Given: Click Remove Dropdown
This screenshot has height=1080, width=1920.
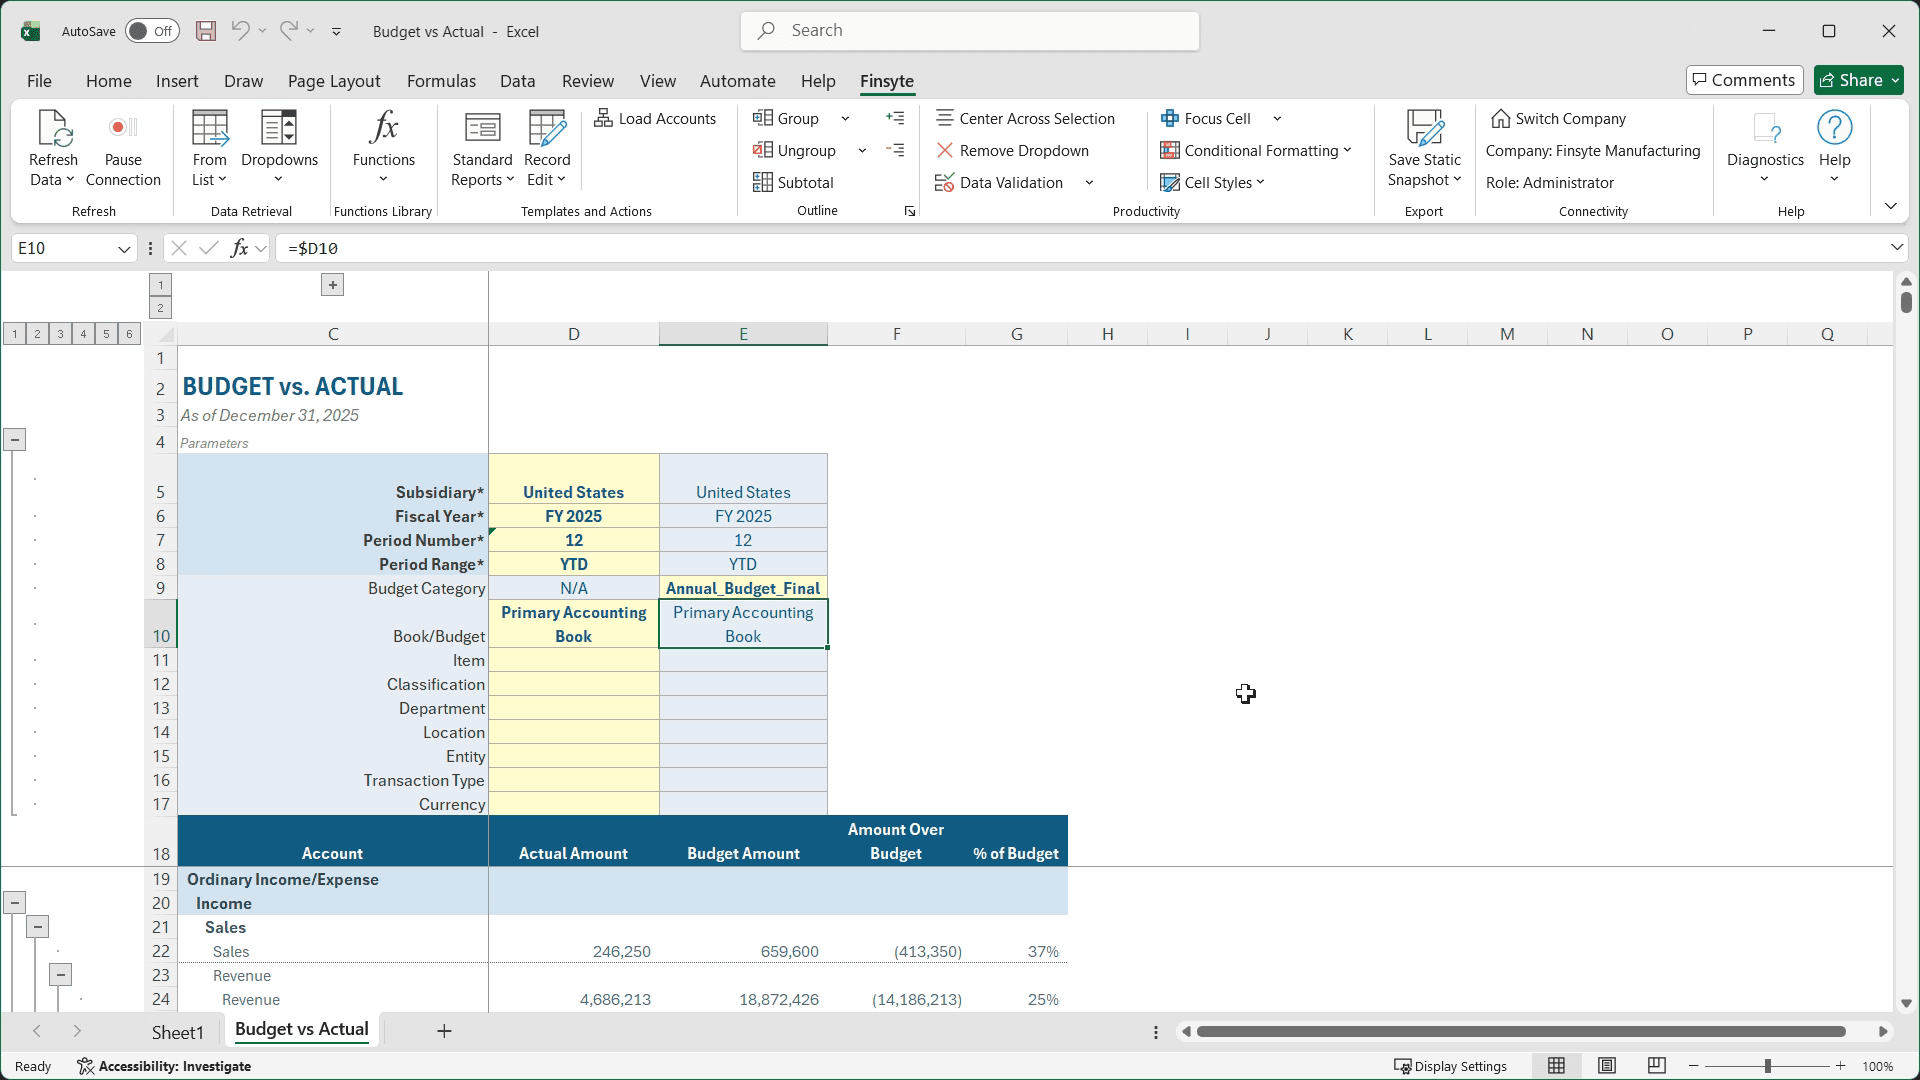Looking at the screenshot, I should [x=1012, y=150].
